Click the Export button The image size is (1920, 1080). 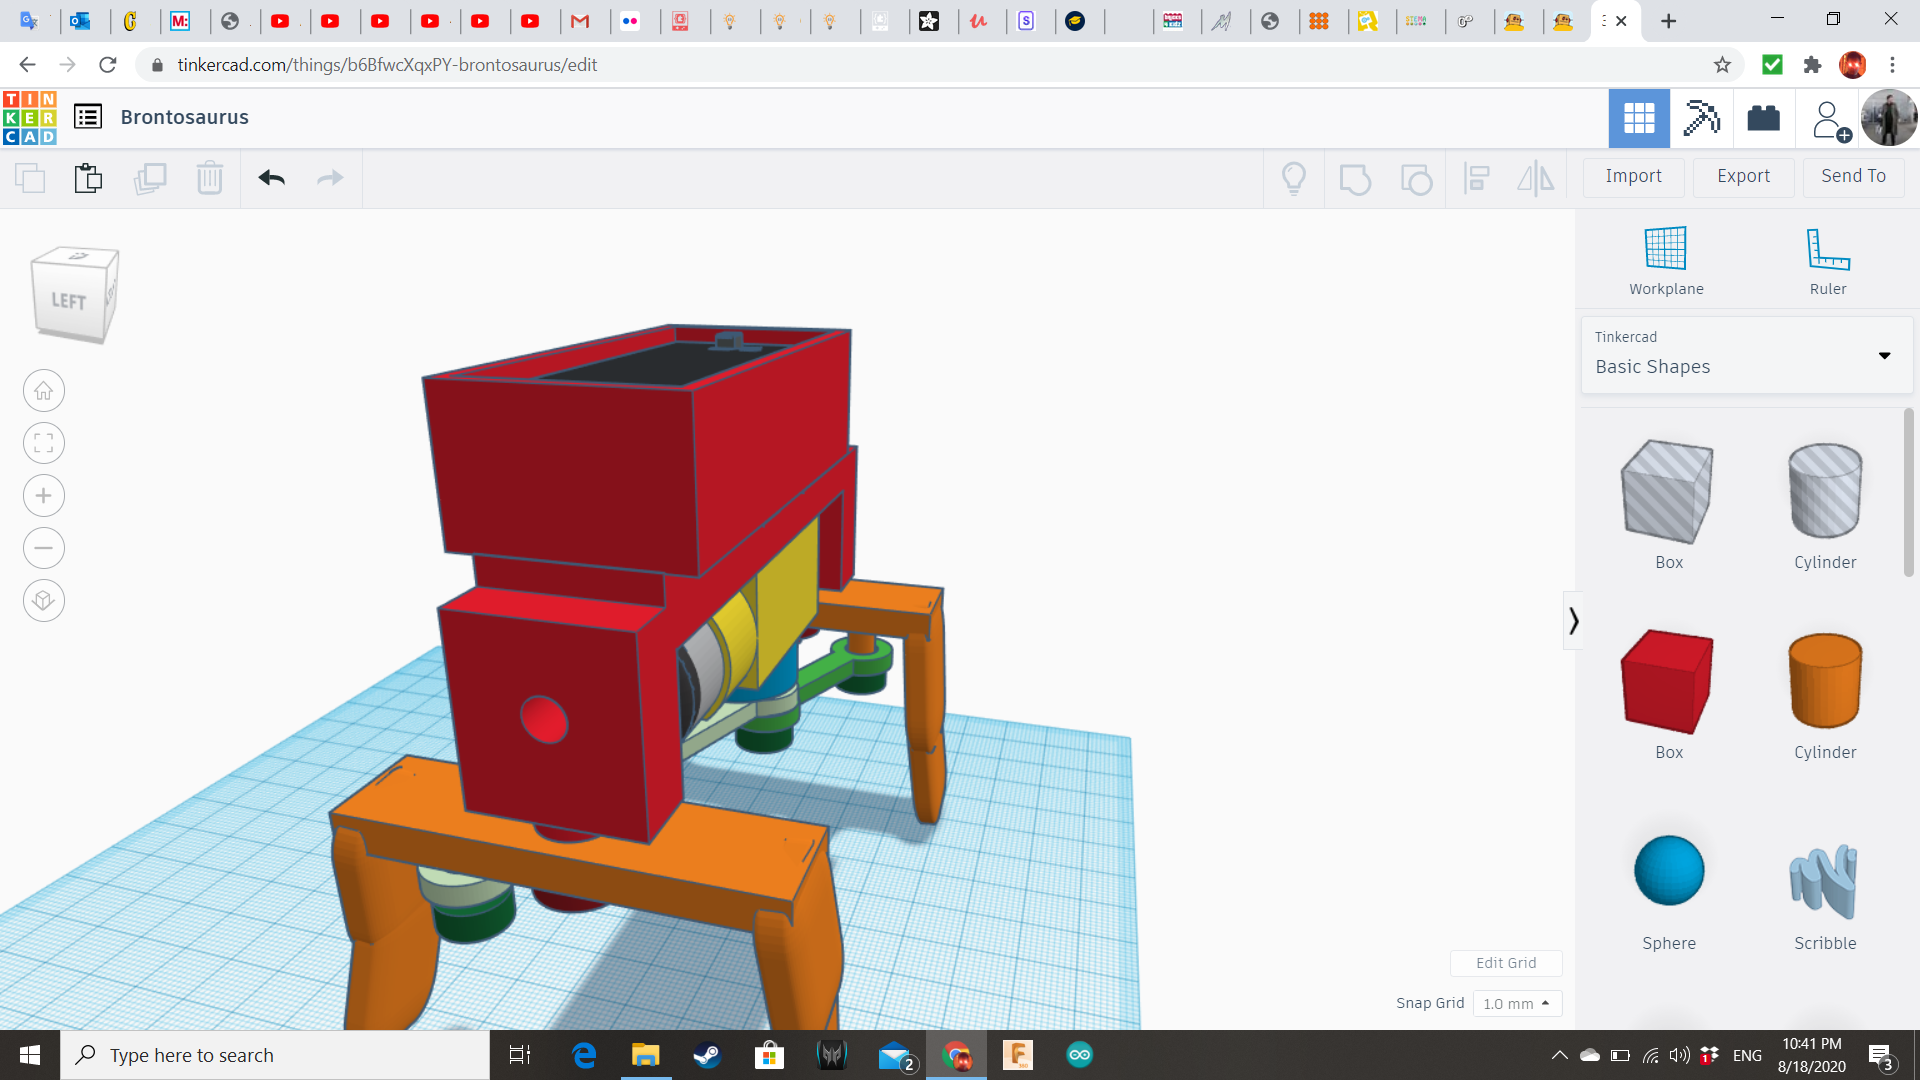click(1743, 176)
